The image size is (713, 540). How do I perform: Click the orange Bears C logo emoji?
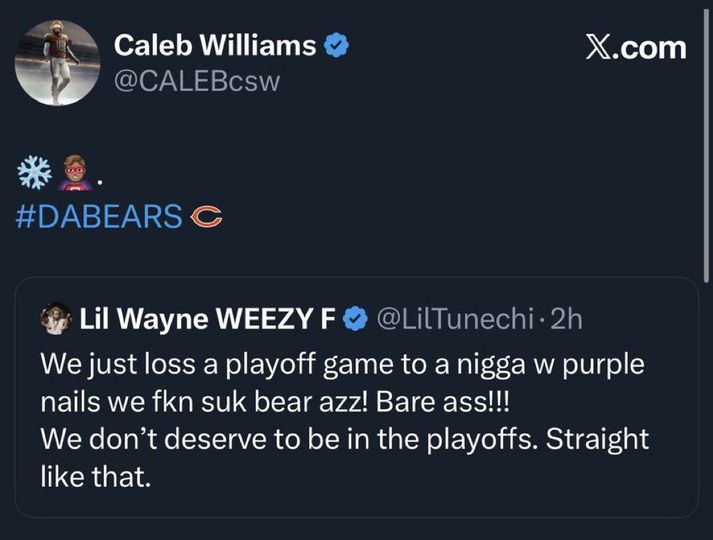click(205, 215)
